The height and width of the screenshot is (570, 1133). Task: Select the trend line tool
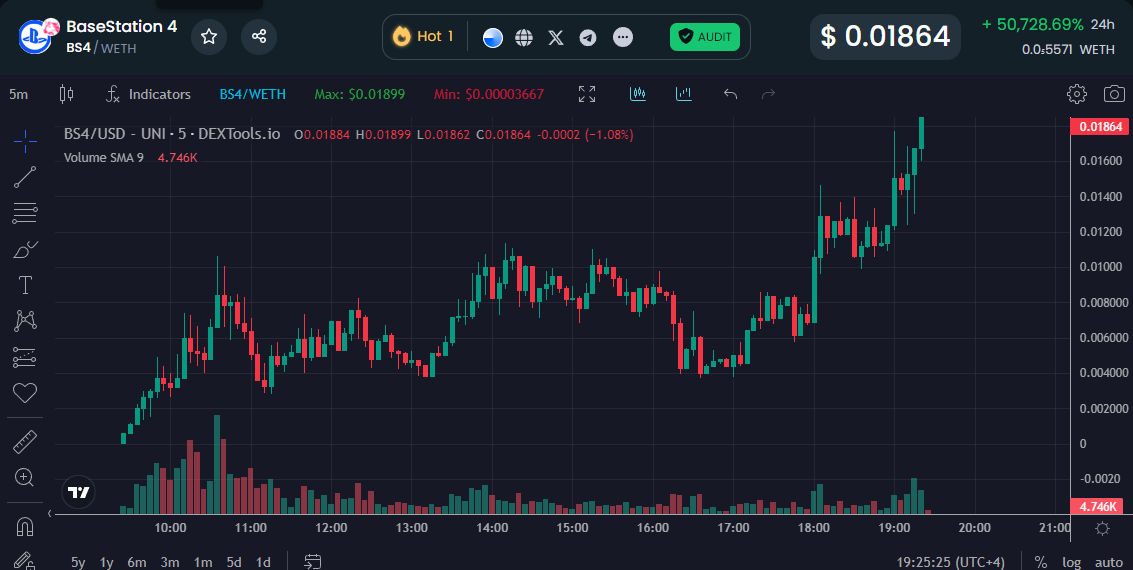pos(25,177)
